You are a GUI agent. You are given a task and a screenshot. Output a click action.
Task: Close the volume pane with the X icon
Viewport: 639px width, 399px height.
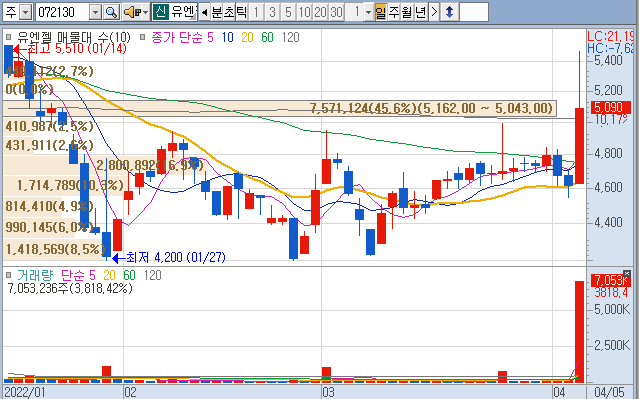[627, 273]
